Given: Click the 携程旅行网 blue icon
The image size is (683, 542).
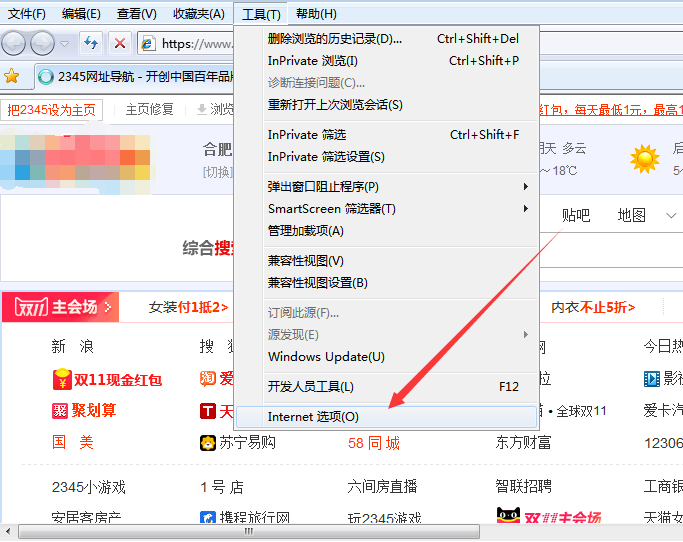Looking at the screenshot, I should pos(208,517).
